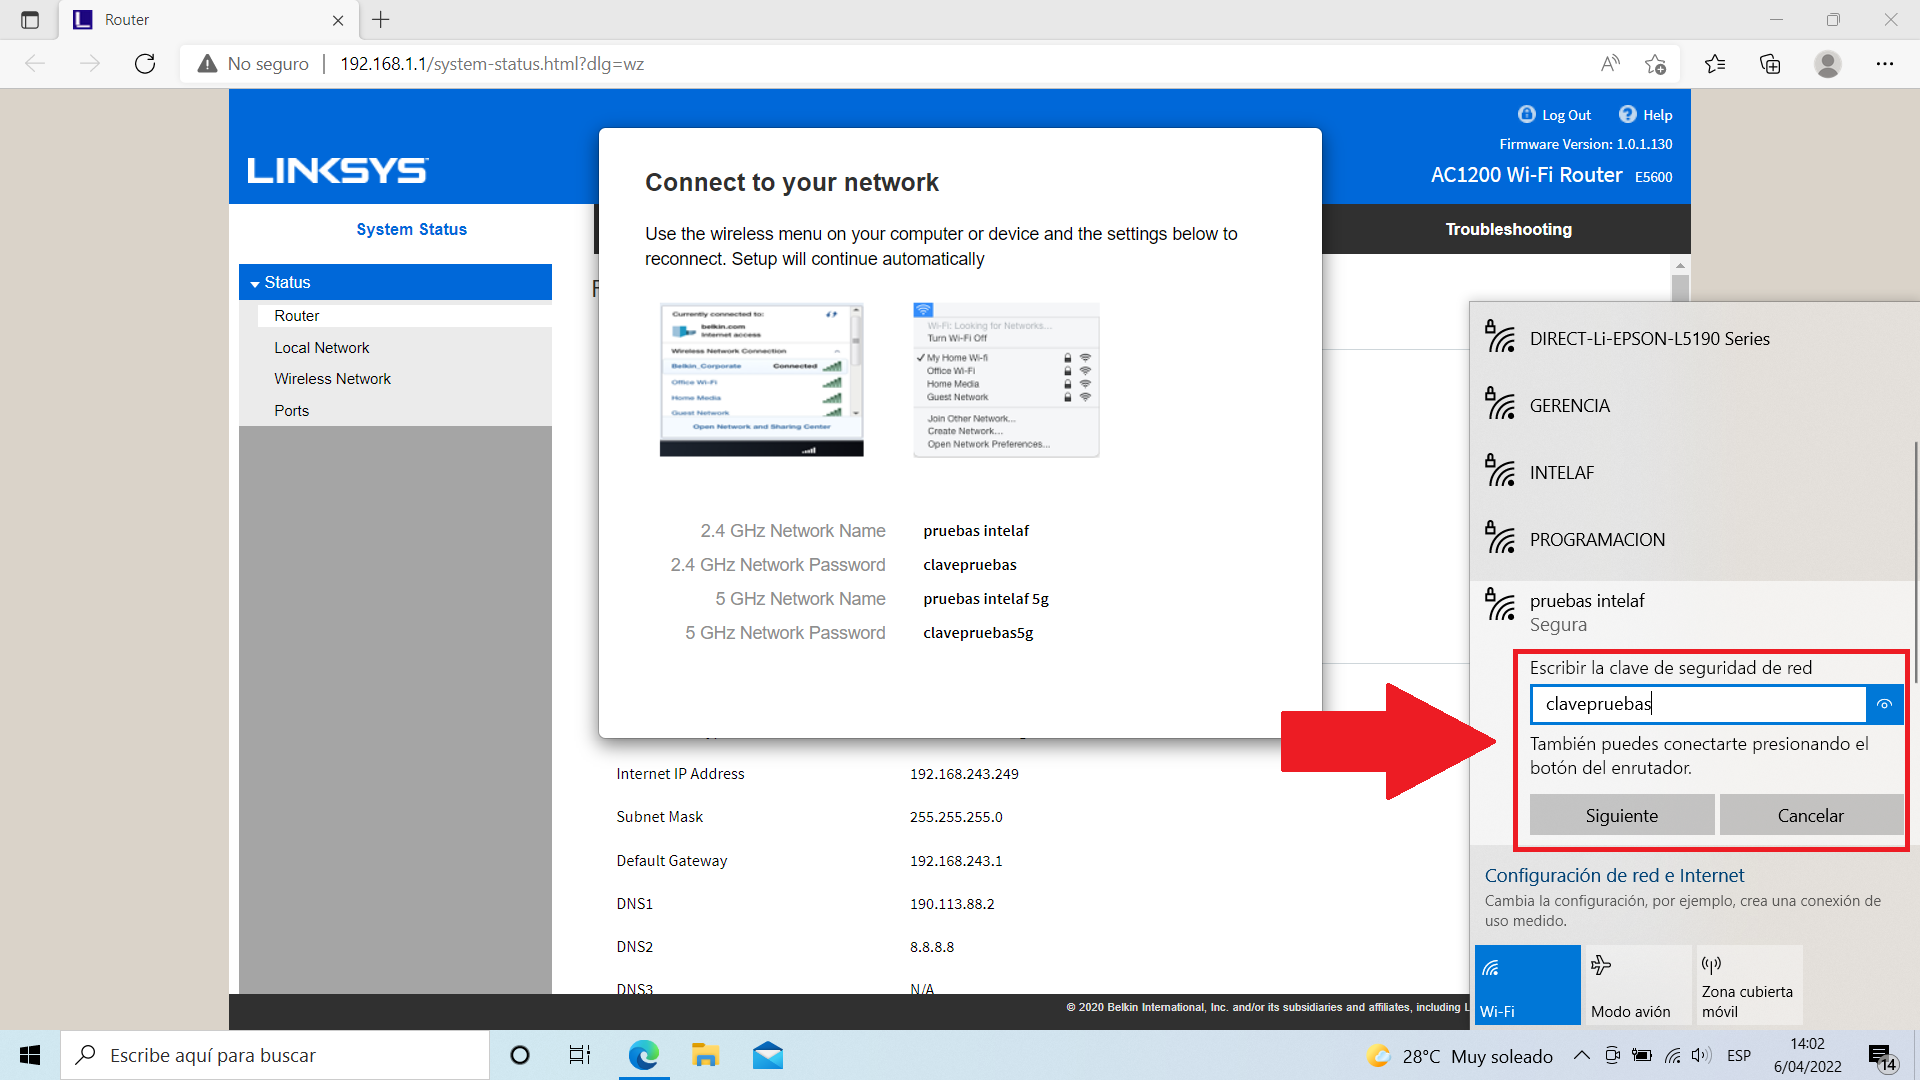Viewport: 1920px width, 1080px height.
Task: Collapse the Status sidebar section
Action: (x=255, y=283)
